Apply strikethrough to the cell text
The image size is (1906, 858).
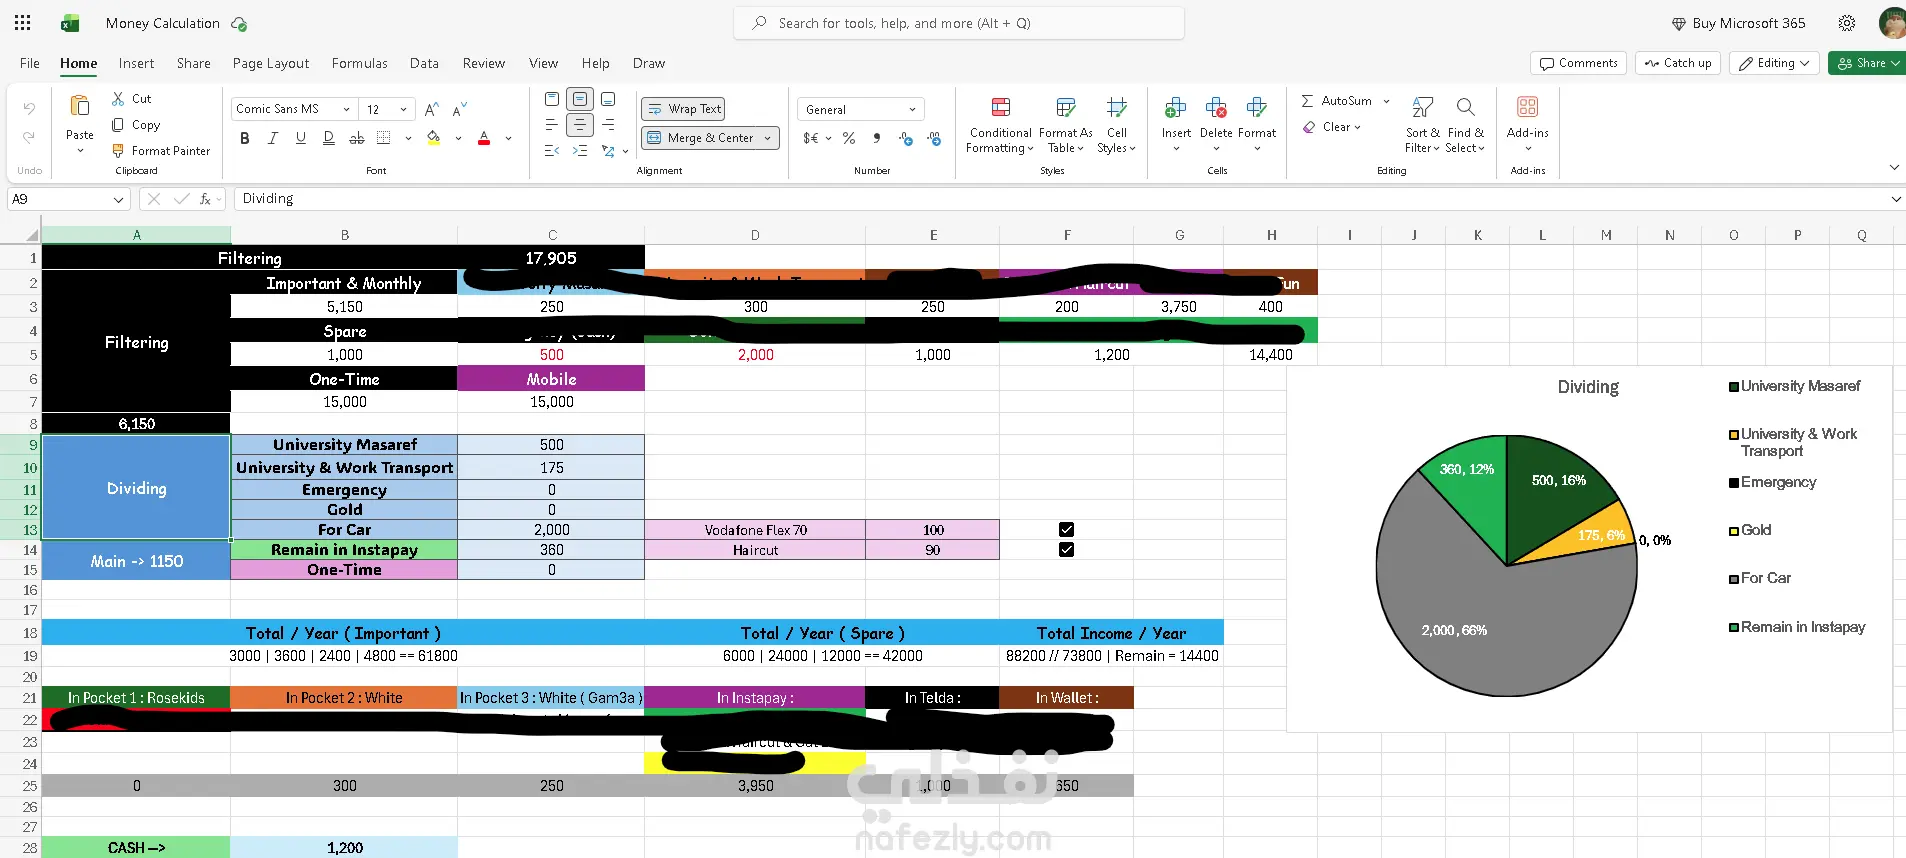[357, 138]
